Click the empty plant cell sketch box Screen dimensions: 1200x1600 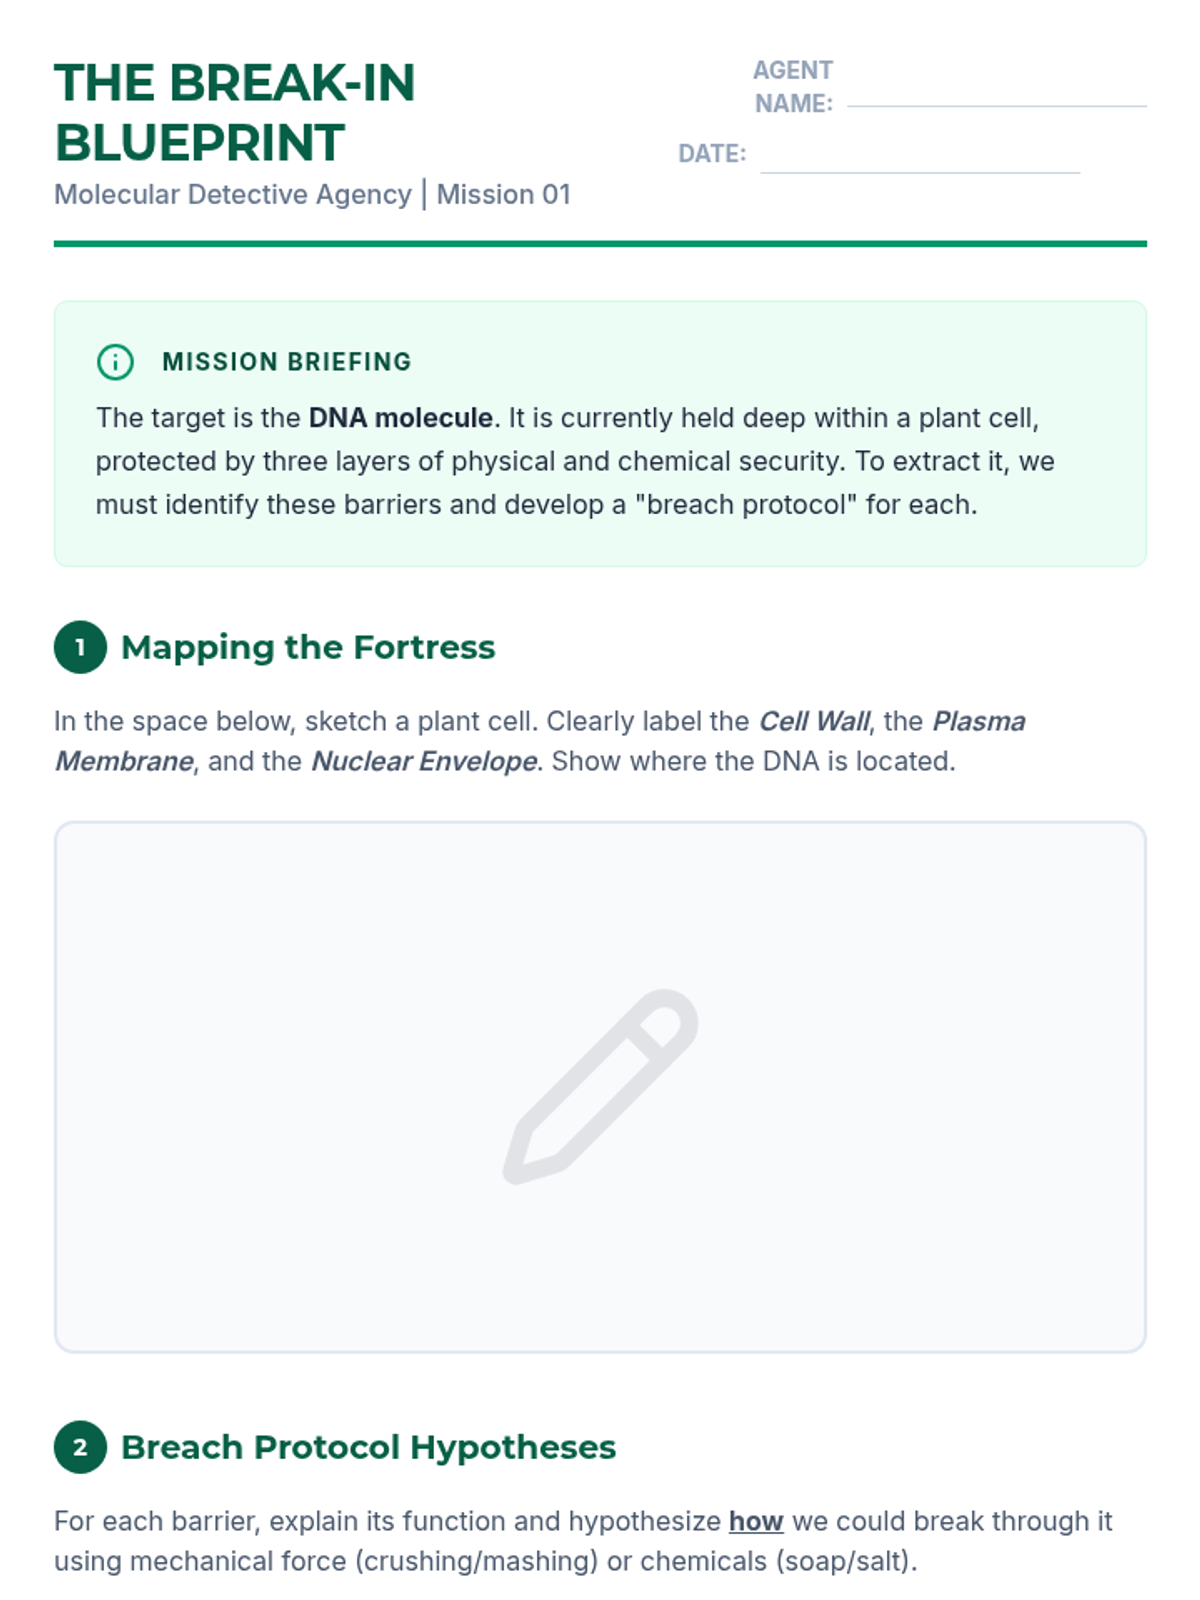[x=600, y=1087]
